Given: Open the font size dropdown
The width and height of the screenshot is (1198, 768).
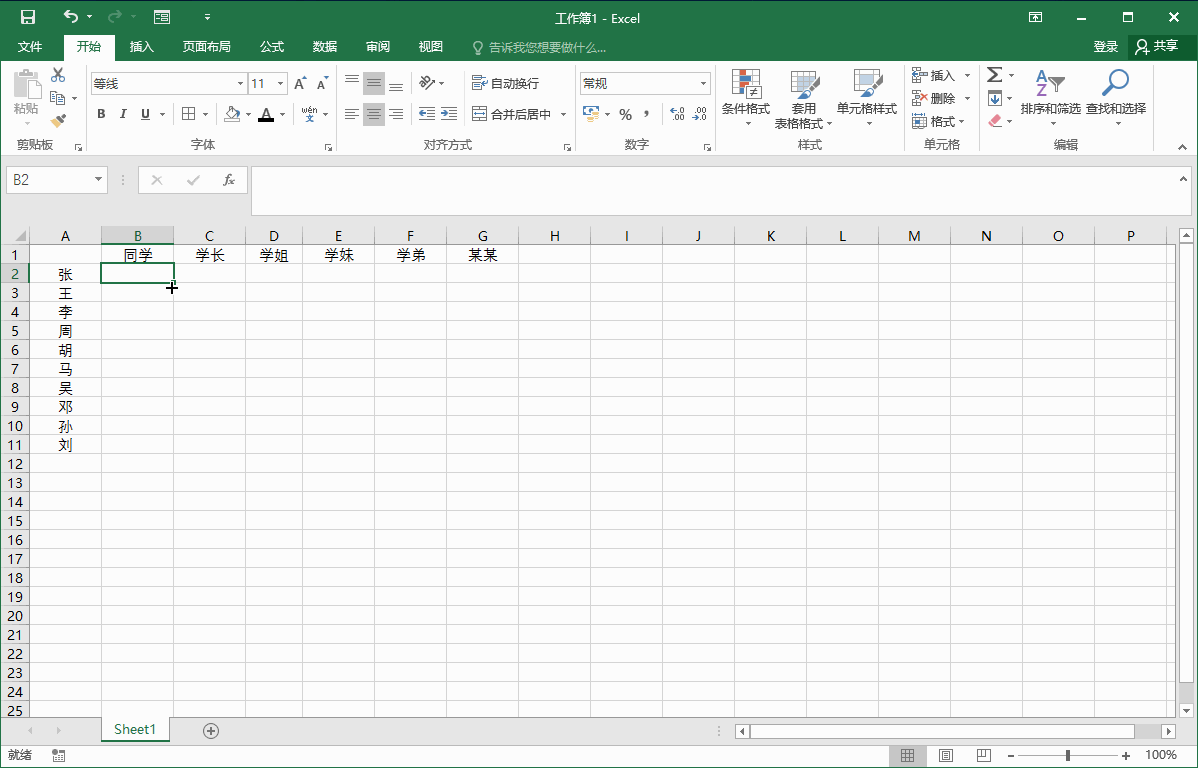Looking at the screenshot, I should point(280,83).
